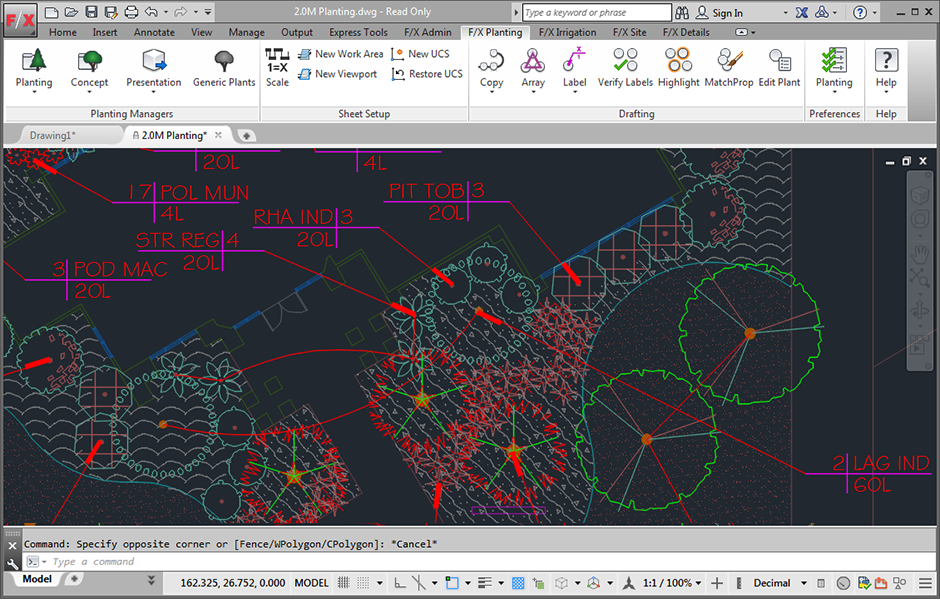Click the Generic Plants icon
This screenshot has width=940, height=600.
[x=224, y=62]
